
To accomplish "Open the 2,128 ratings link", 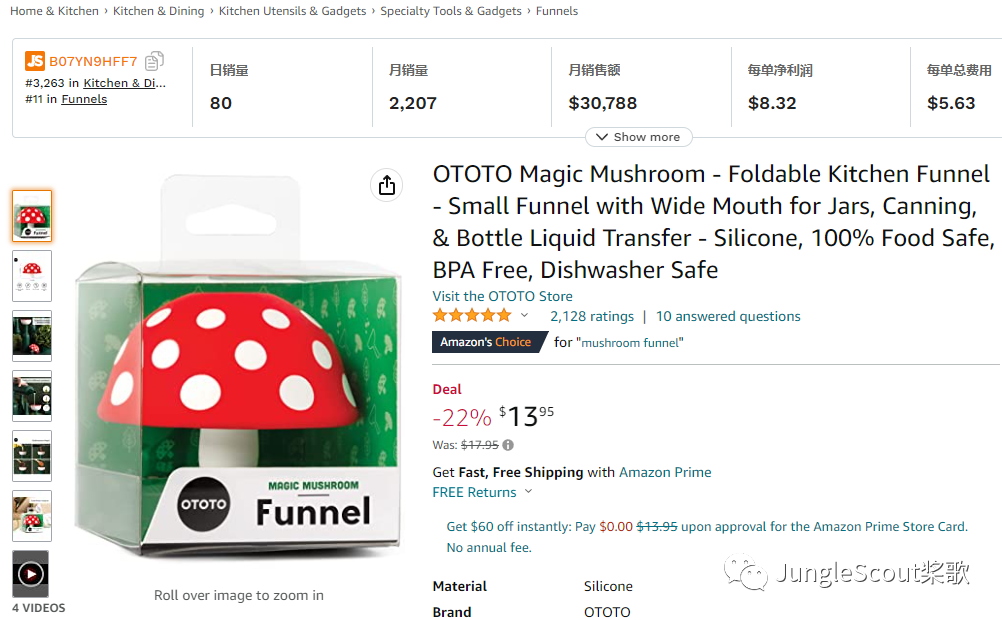I will 592,316.
